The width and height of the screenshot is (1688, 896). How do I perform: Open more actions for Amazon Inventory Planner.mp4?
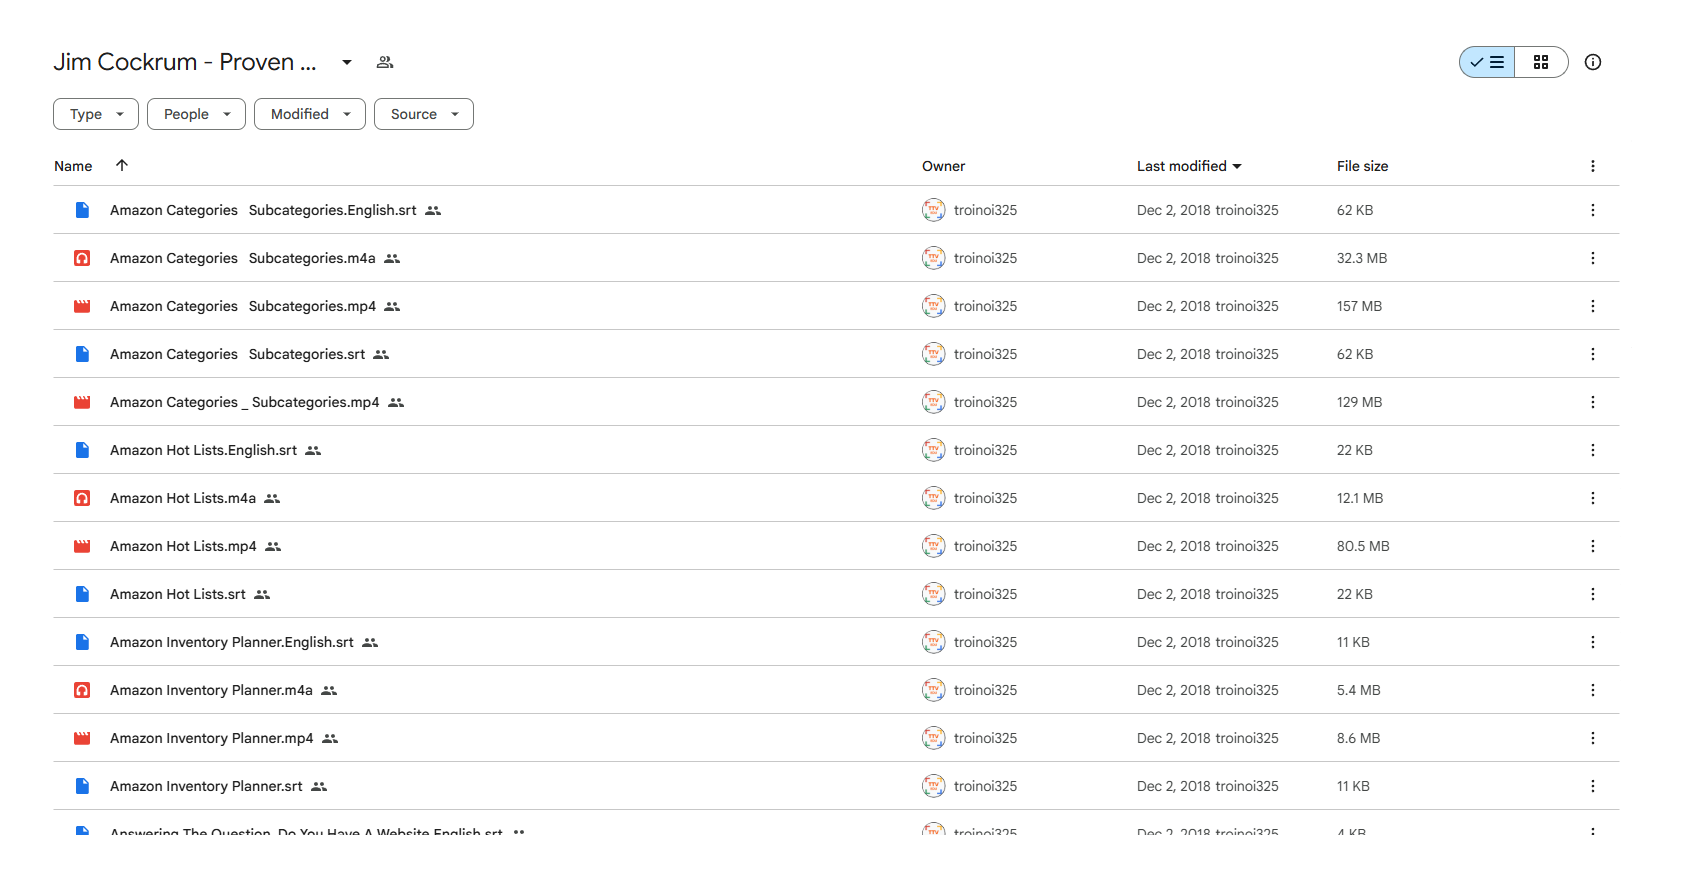pyautogui.click(x=1593, y=738)
